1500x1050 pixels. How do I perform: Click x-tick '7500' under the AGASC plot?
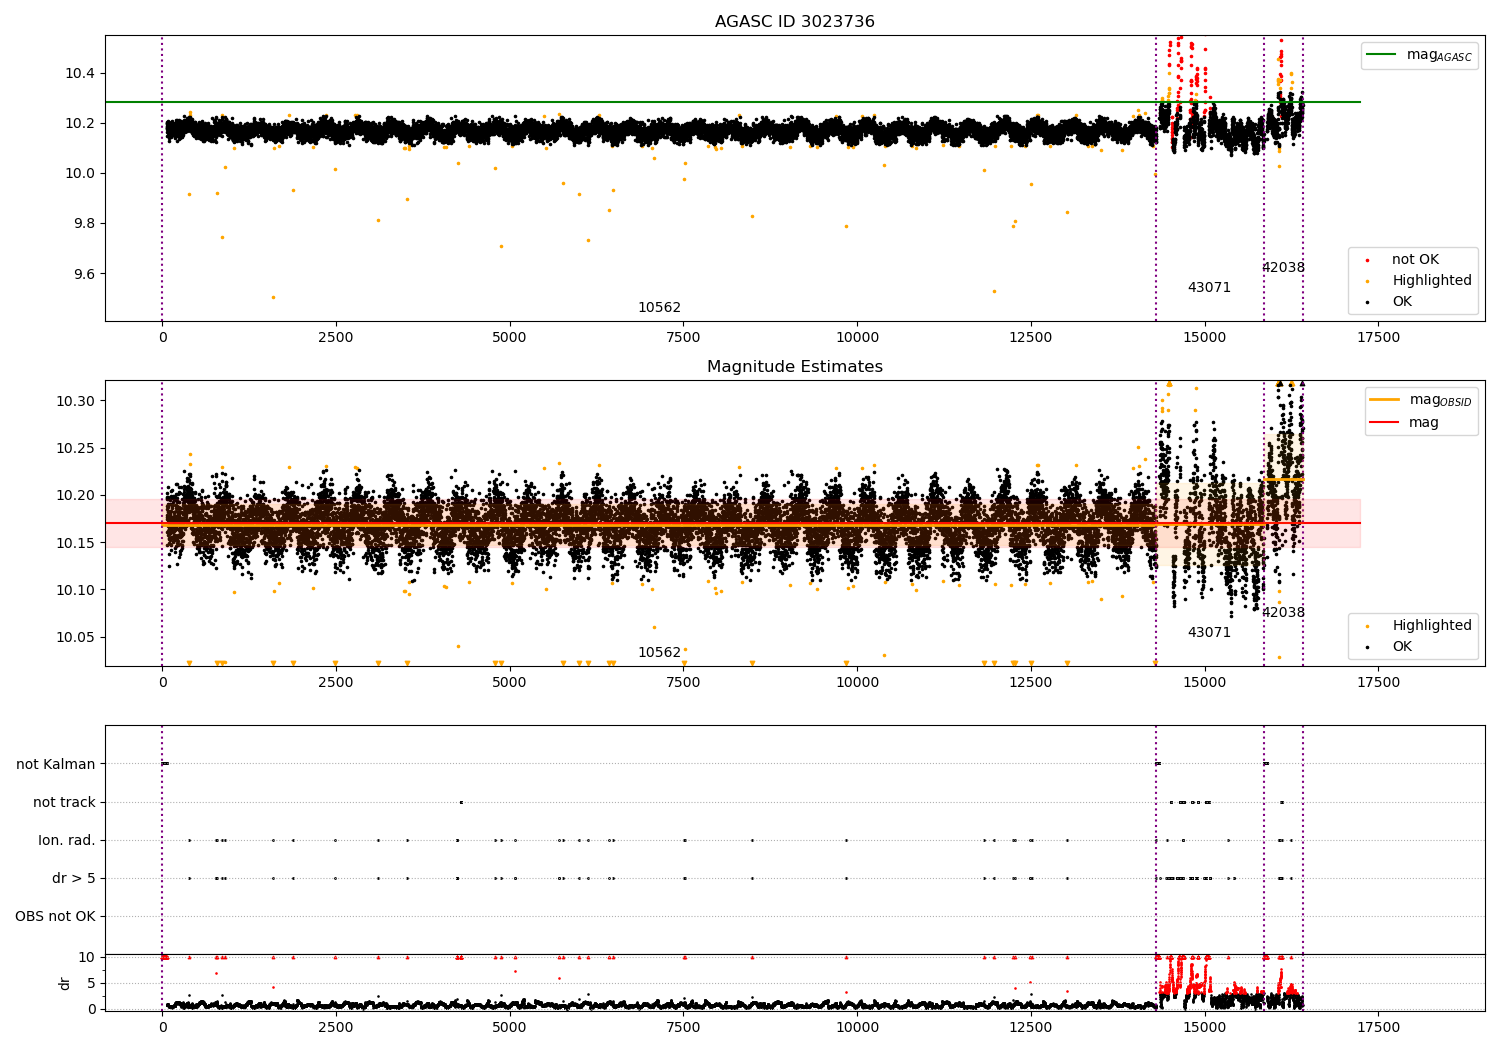(x=683, y=337)
